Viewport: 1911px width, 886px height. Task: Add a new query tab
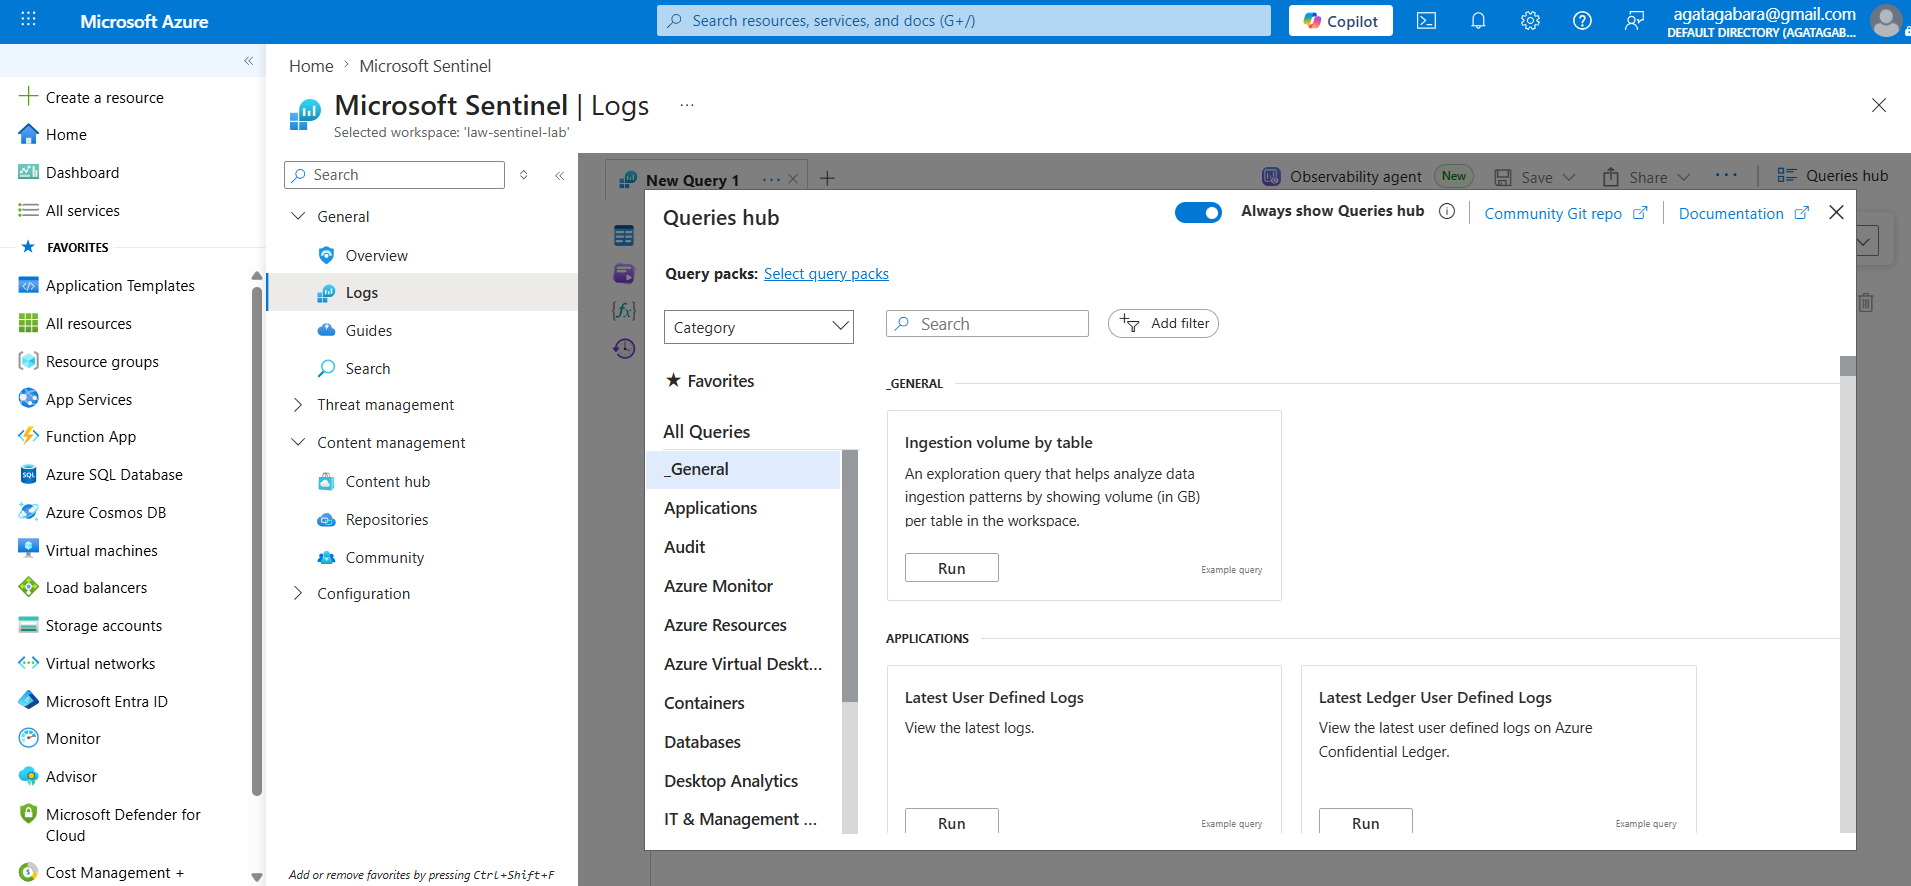pyautogui.click(x=827, y=179)
